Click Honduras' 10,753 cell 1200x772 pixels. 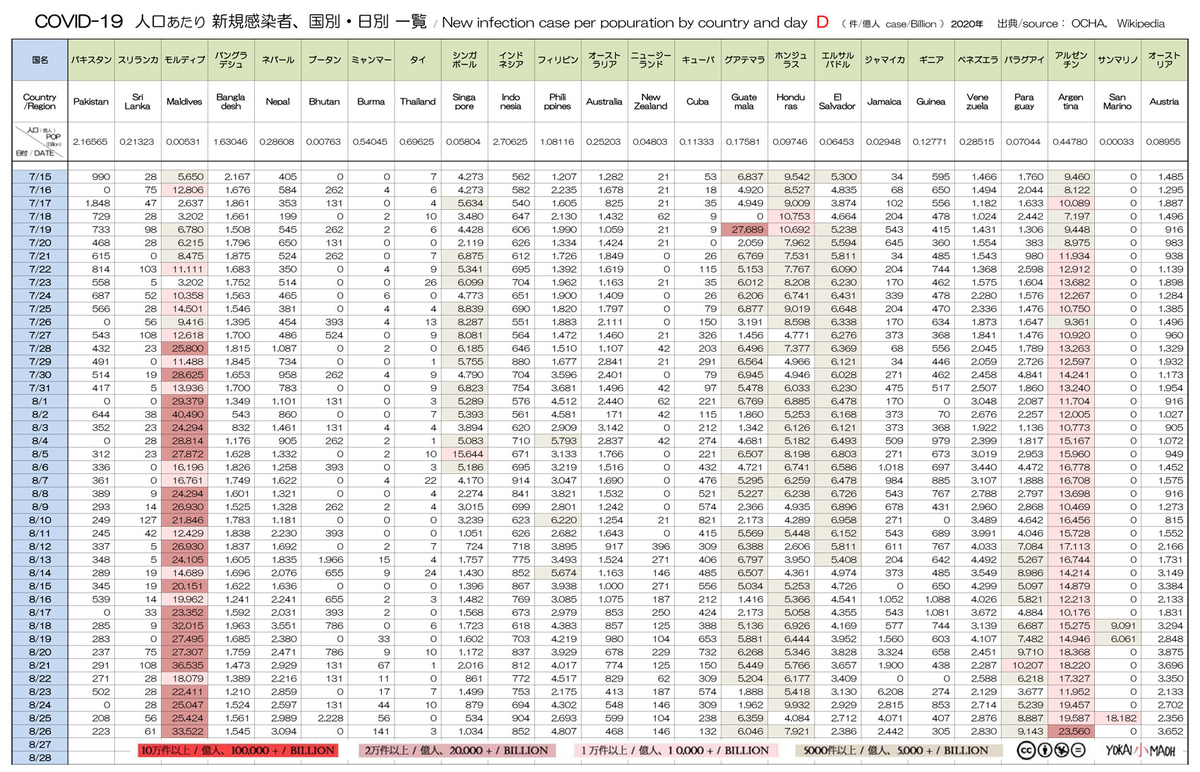pos(792,216)
